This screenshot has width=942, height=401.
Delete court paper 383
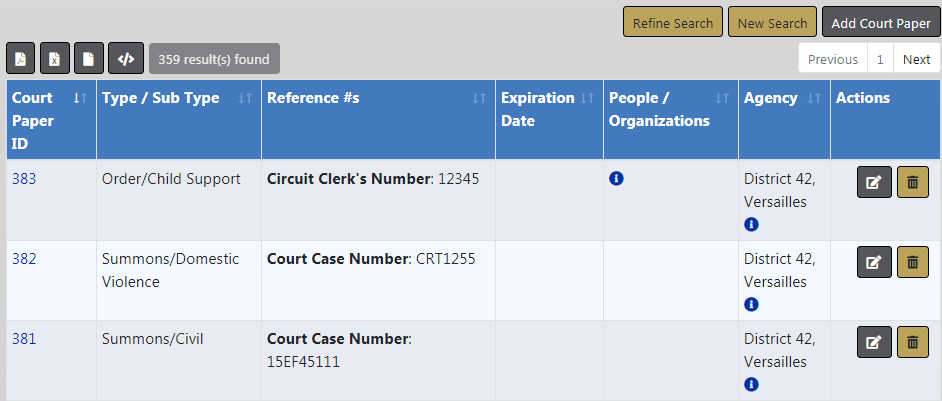[x=912, y=182]
